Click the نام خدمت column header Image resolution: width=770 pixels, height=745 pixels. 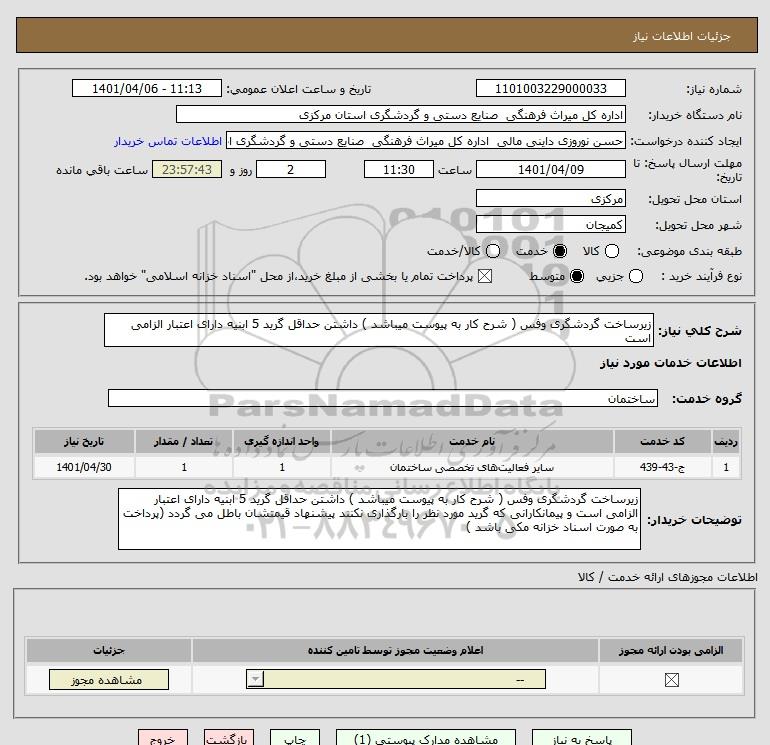[x=472, y=441]
